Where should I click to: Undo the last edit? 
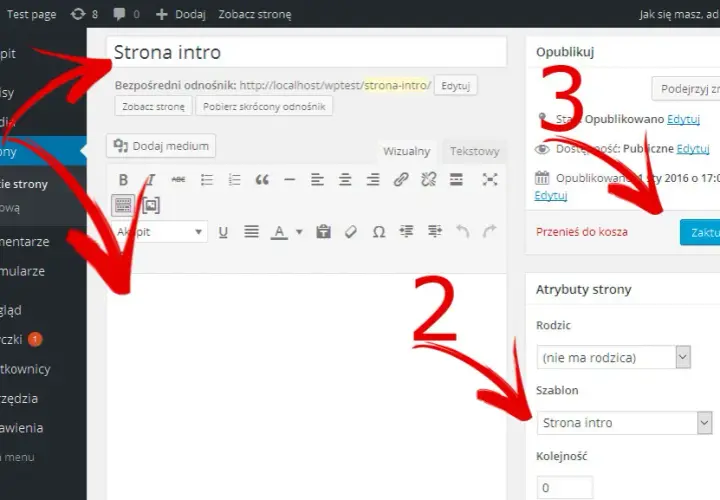[462, 232]
